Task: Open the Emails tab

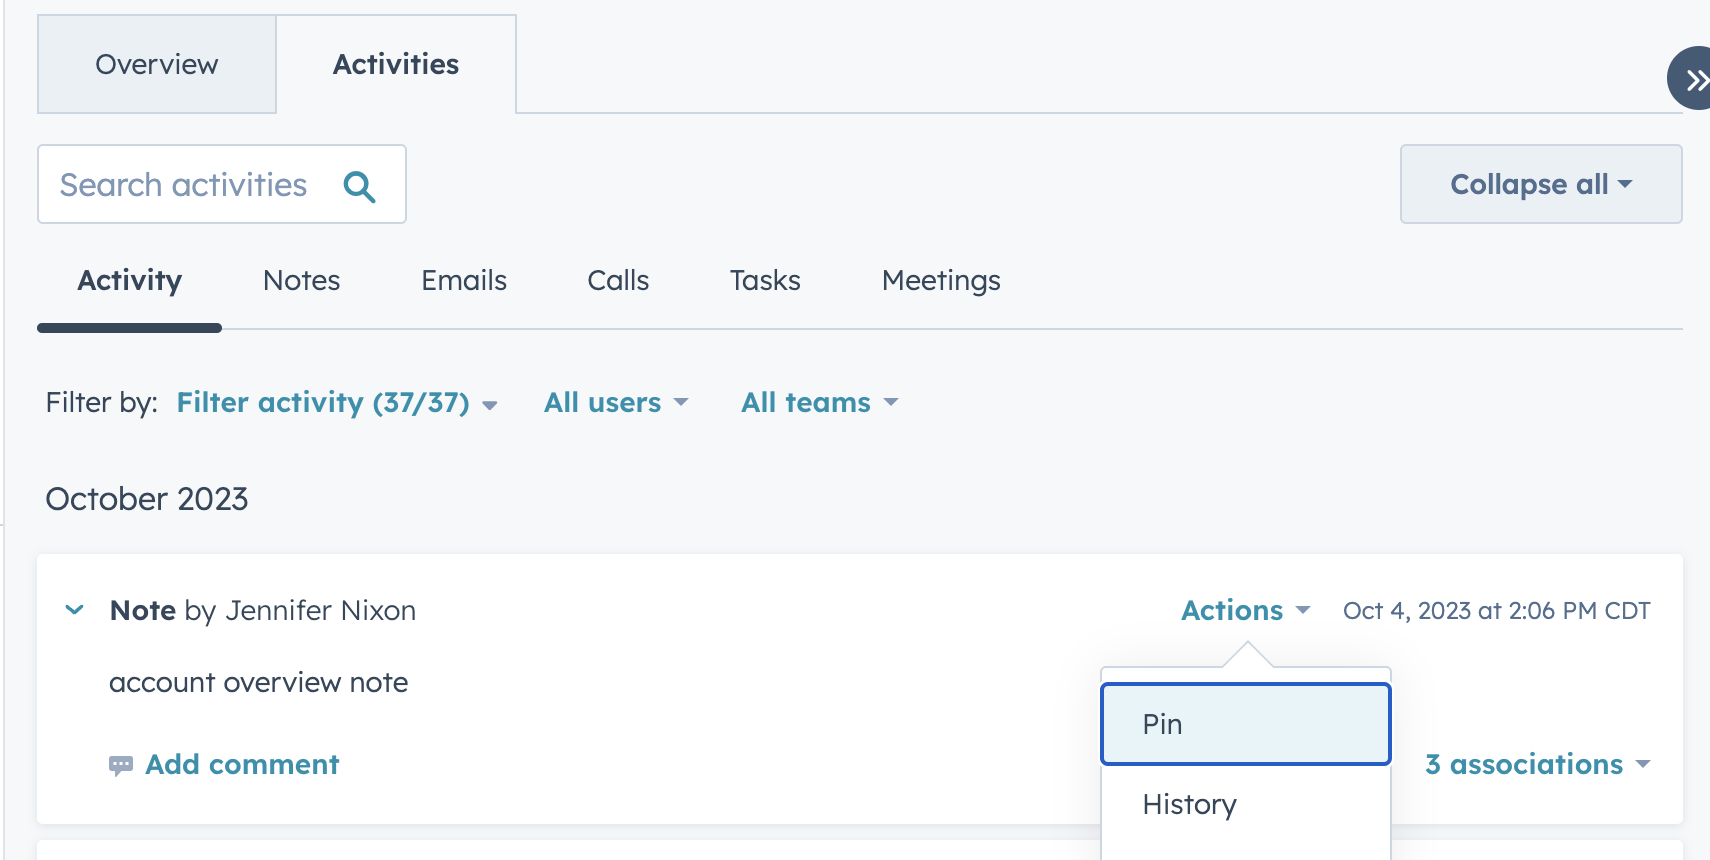Action: click(464, 281)
